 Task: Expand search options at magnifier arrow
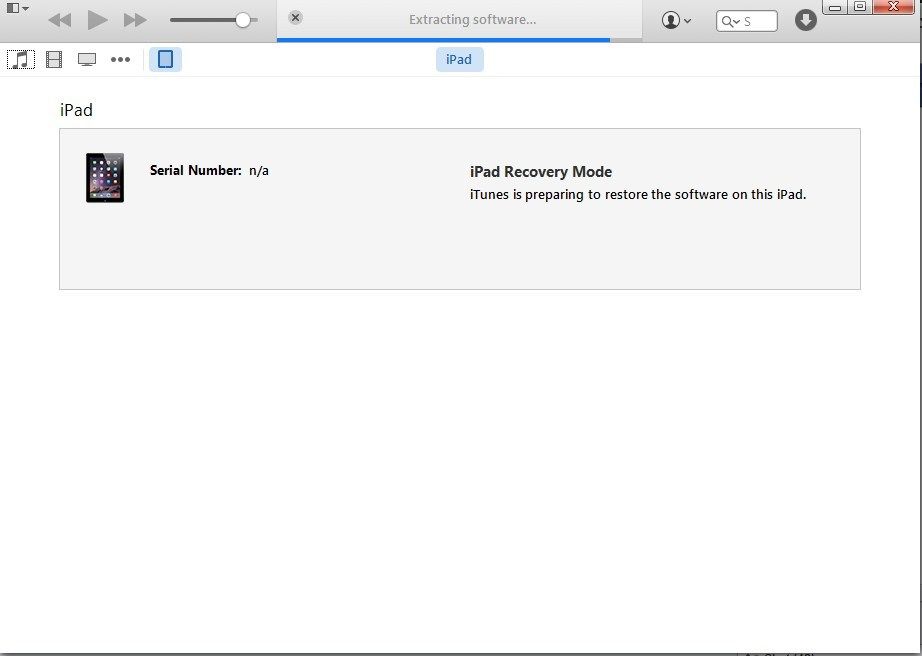click(731, 21)
